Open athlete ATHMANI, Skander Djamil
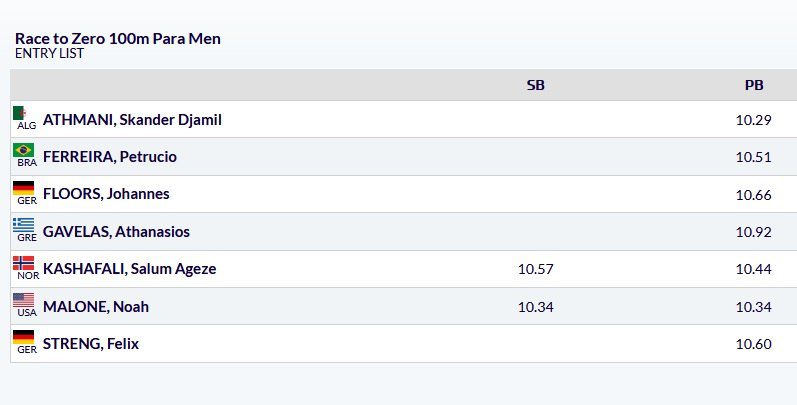Screen dimensions: 797x405 [132, 120]
